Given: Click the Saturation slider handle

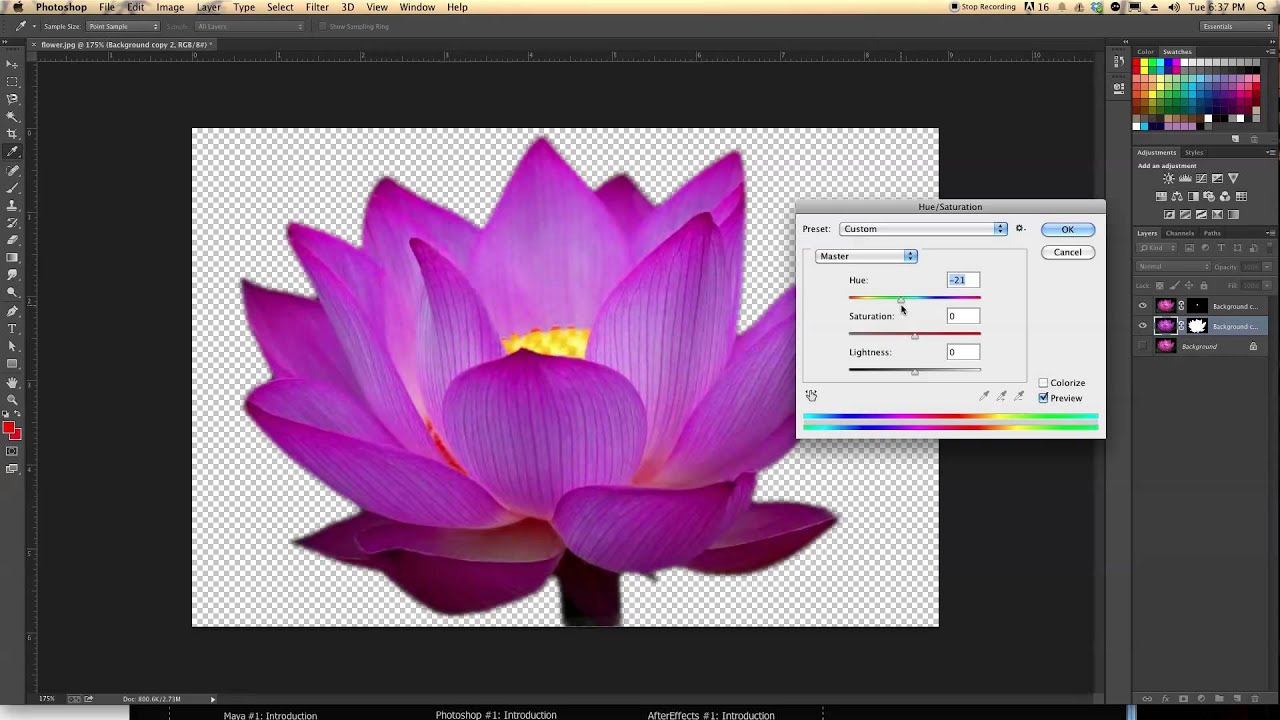Looking at the screenshot, I should tap(914, 336).
